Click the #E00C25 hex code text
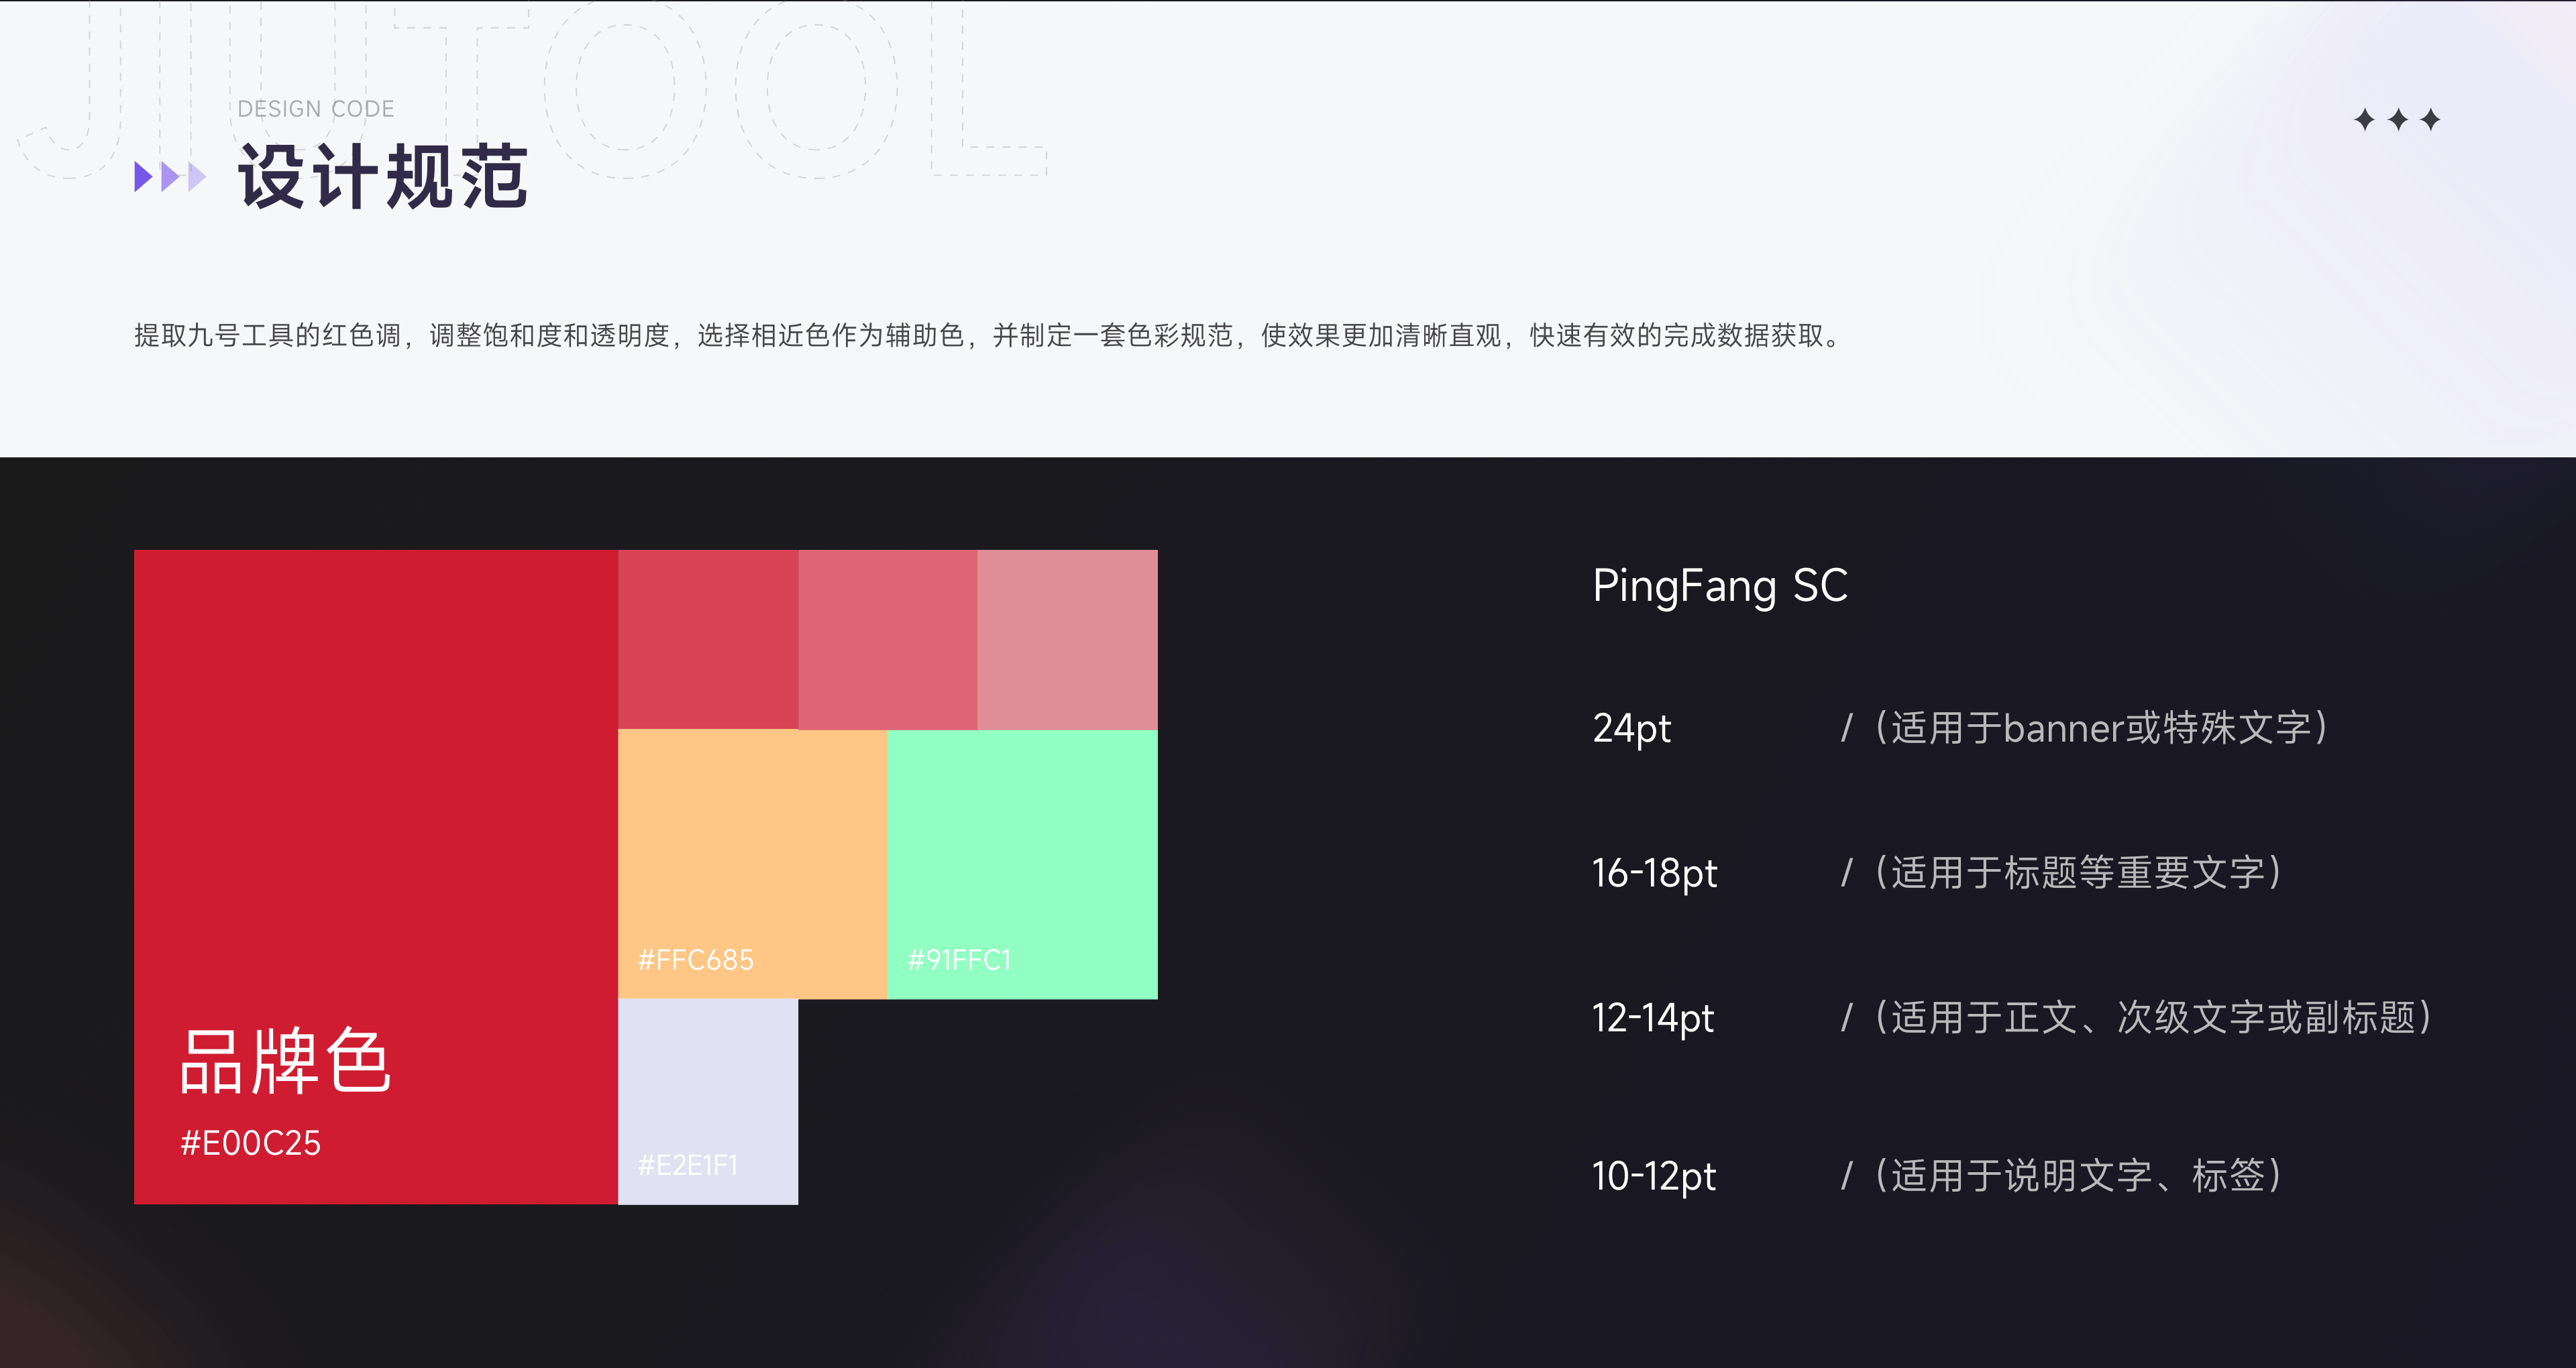 coord(250,1143)
